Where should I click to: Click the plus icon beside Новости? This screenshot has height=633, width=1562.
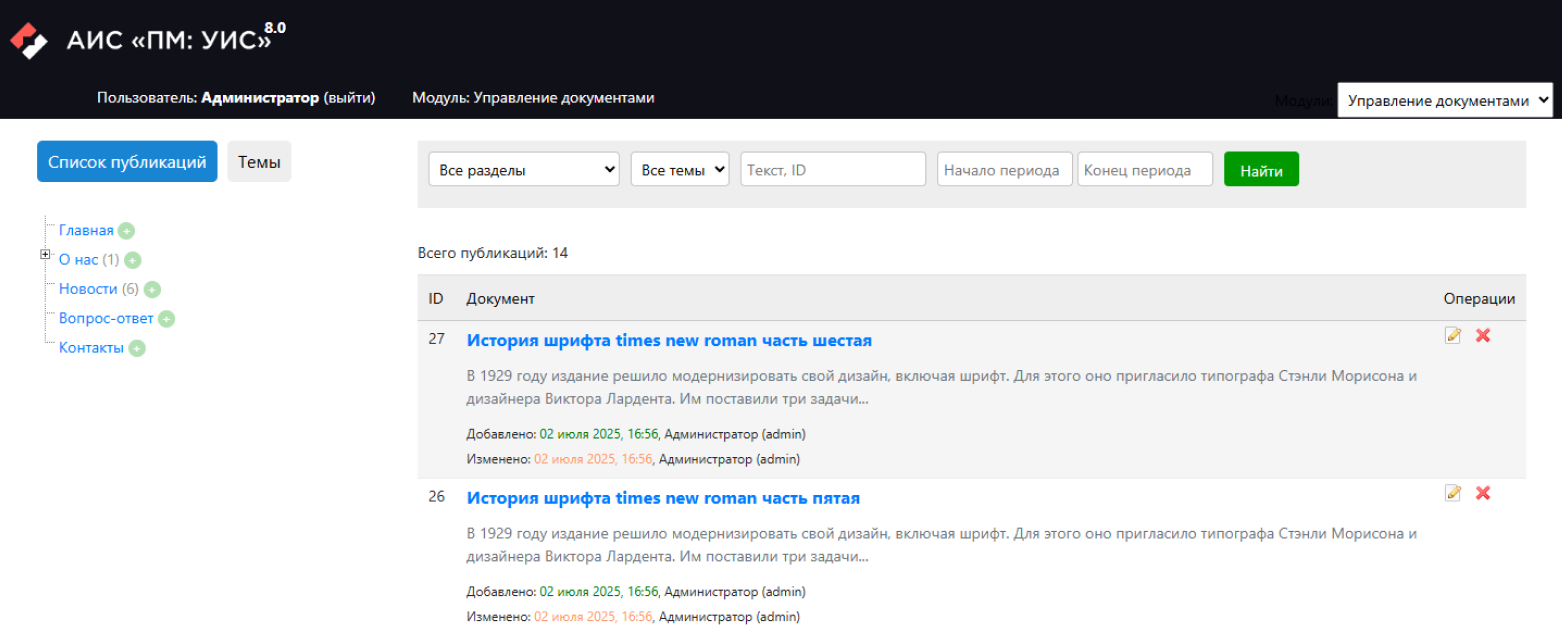click(x=152, y=290)
